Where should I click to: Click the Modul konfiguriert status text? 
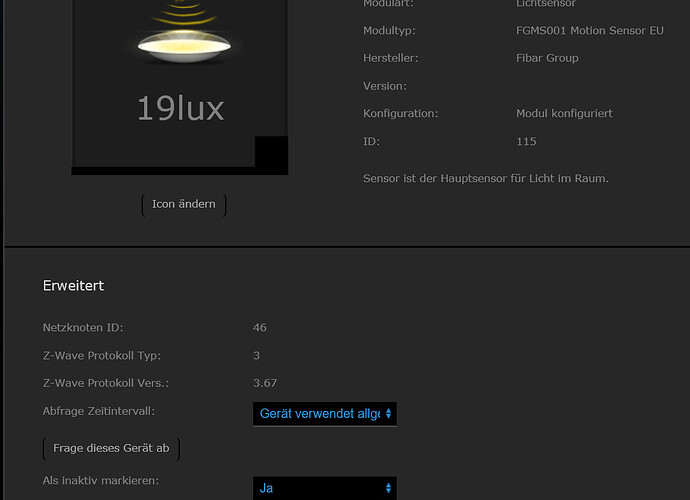564,114
